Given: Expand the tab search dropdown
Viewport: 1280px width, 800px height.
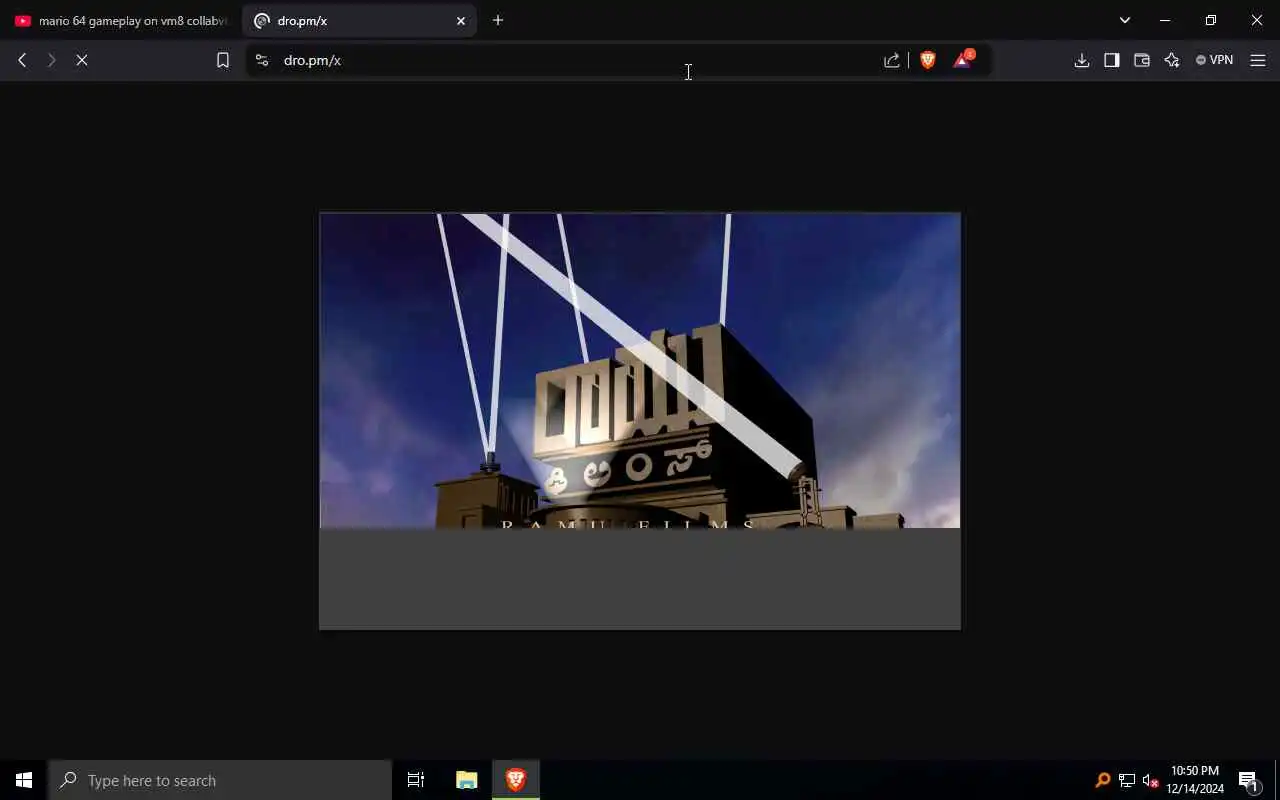Looking at the screenshot, I should coord(1125,20).
